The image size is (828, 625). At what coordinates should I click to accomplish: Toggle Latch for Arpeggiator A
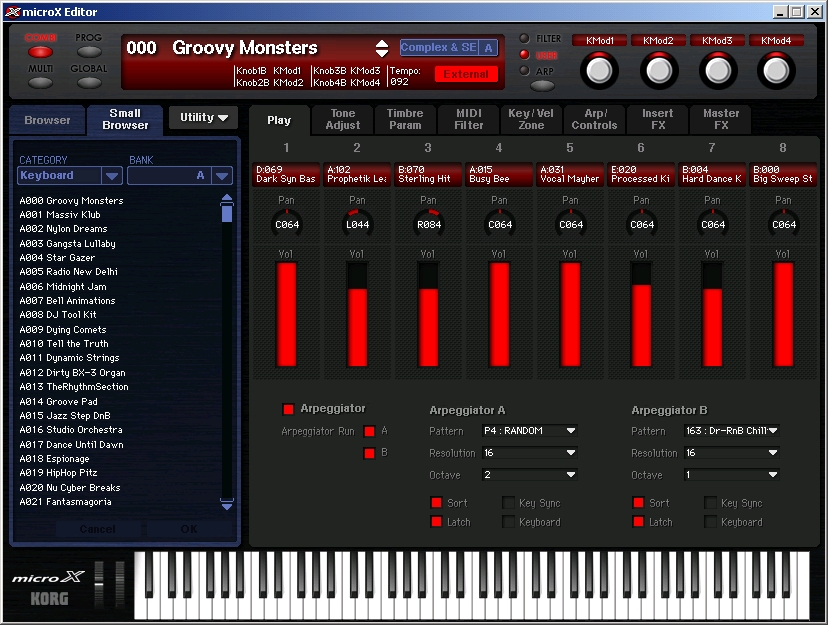coord(436,522)
